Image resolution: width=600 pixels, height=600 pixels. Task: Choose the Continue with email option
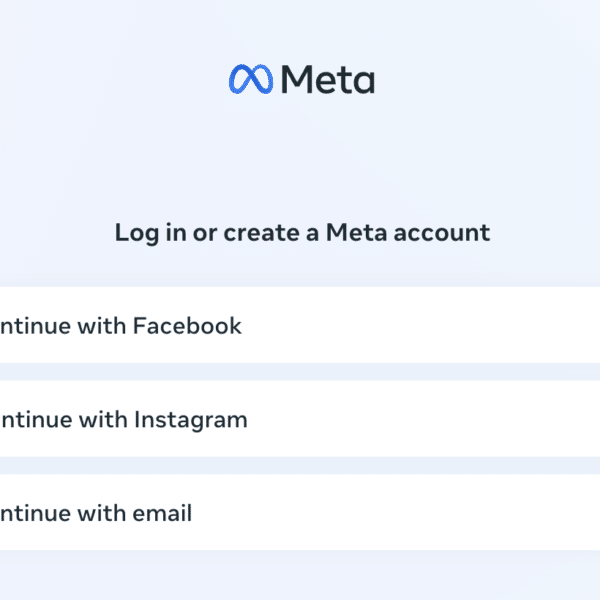[x=300, y=512]
